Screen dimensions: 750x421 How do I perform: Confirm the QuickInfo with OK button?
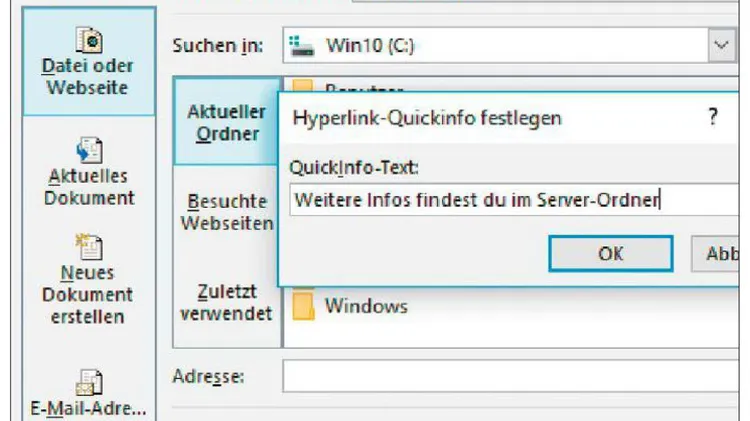(x=611, y=254)
